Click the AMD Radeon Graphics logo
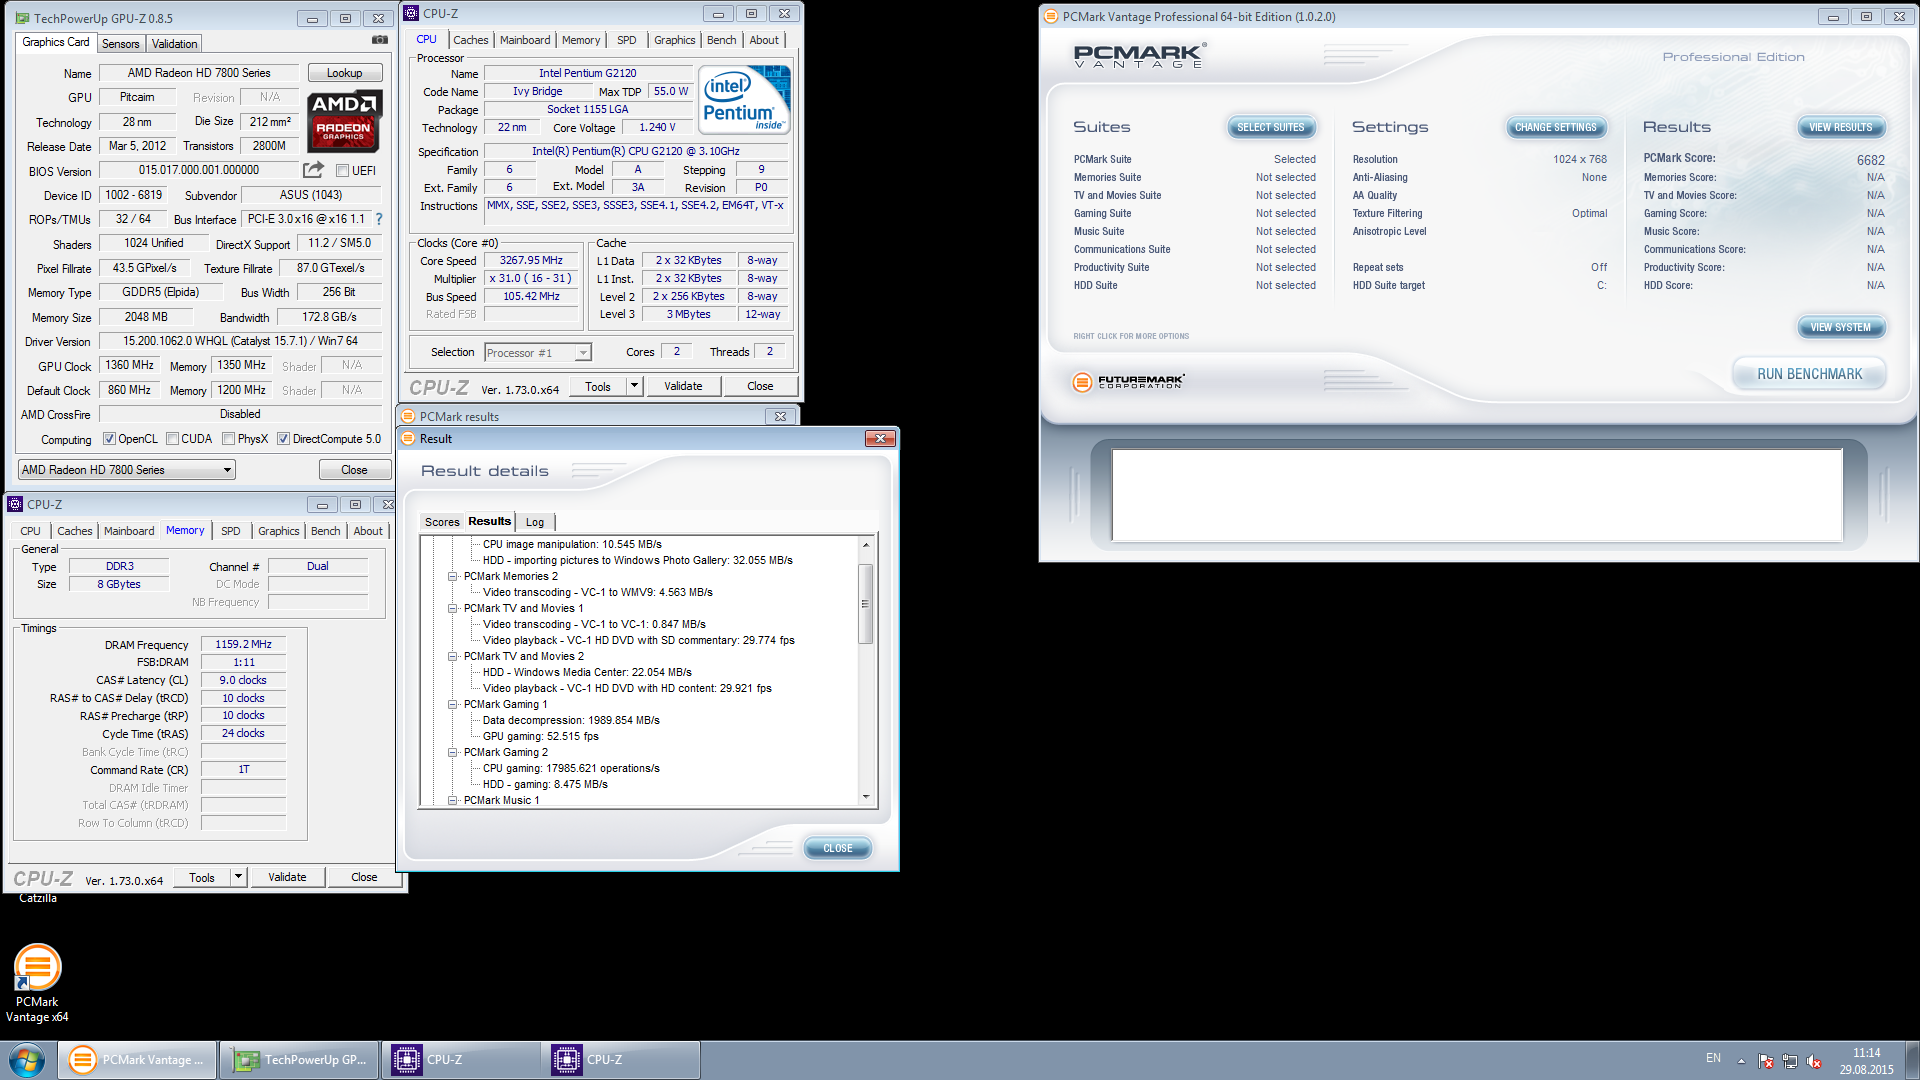The image size is (1920, 1080). [x=344, y=120]
